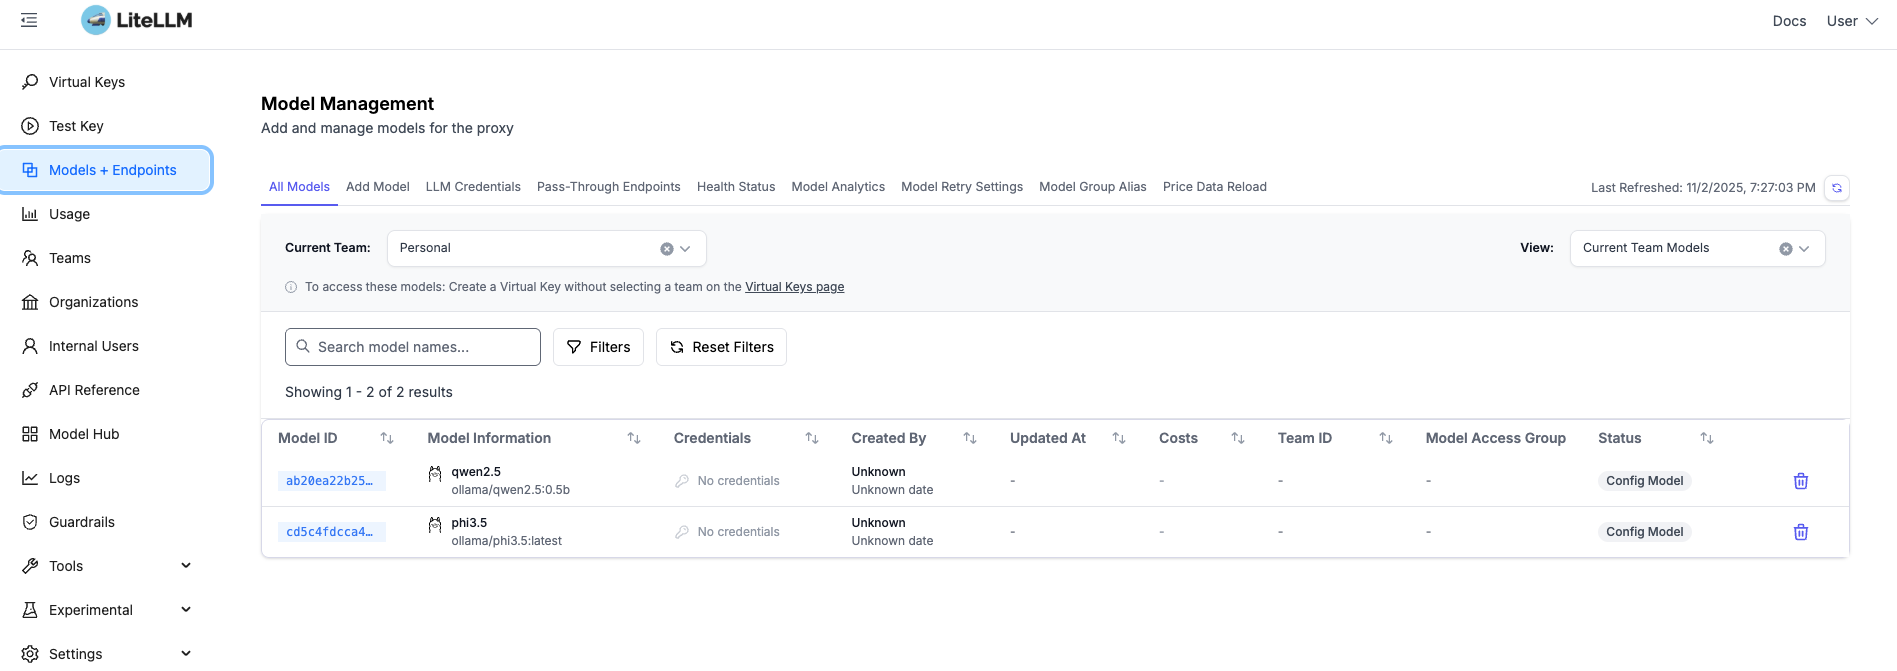Sort table by Model ID column arrows
The width and height of the screenshot is (1897, 671).
click(x=387, y=438)
